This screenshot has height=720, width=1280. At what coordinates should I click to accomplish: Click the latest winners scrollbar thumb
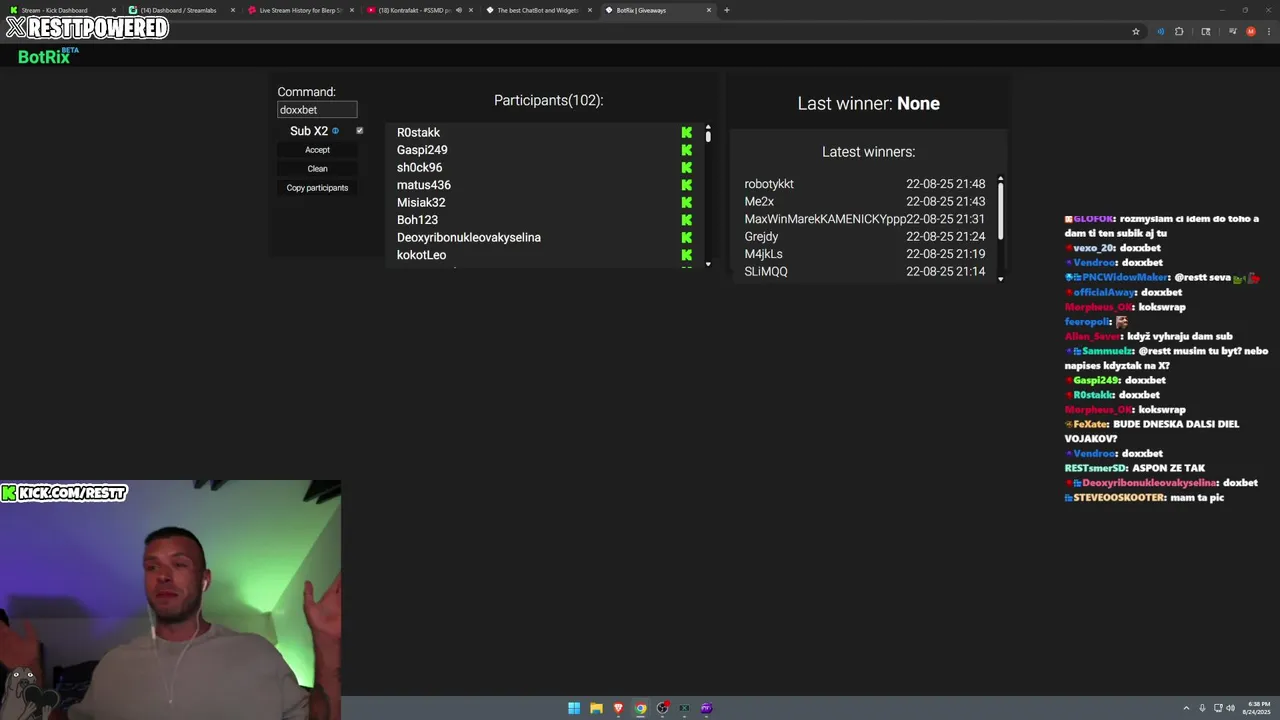[1000, 210]
